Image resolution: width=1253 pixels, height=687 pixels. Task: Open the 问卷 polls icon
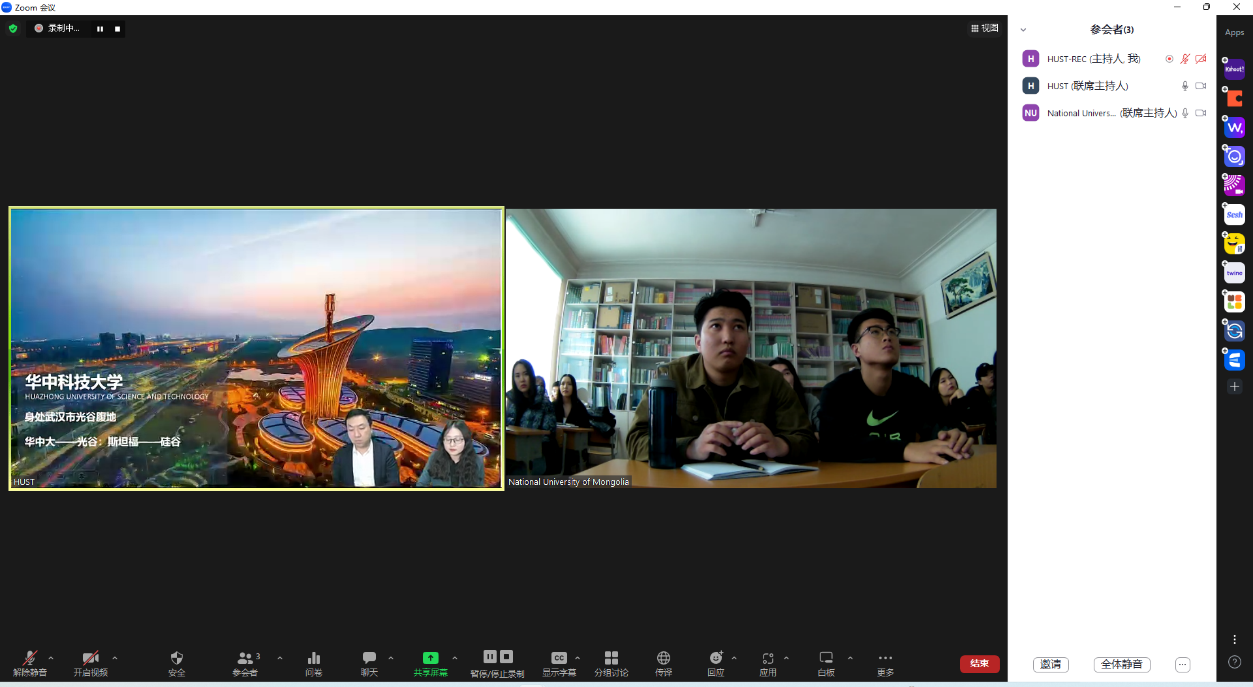pos(314,662)
